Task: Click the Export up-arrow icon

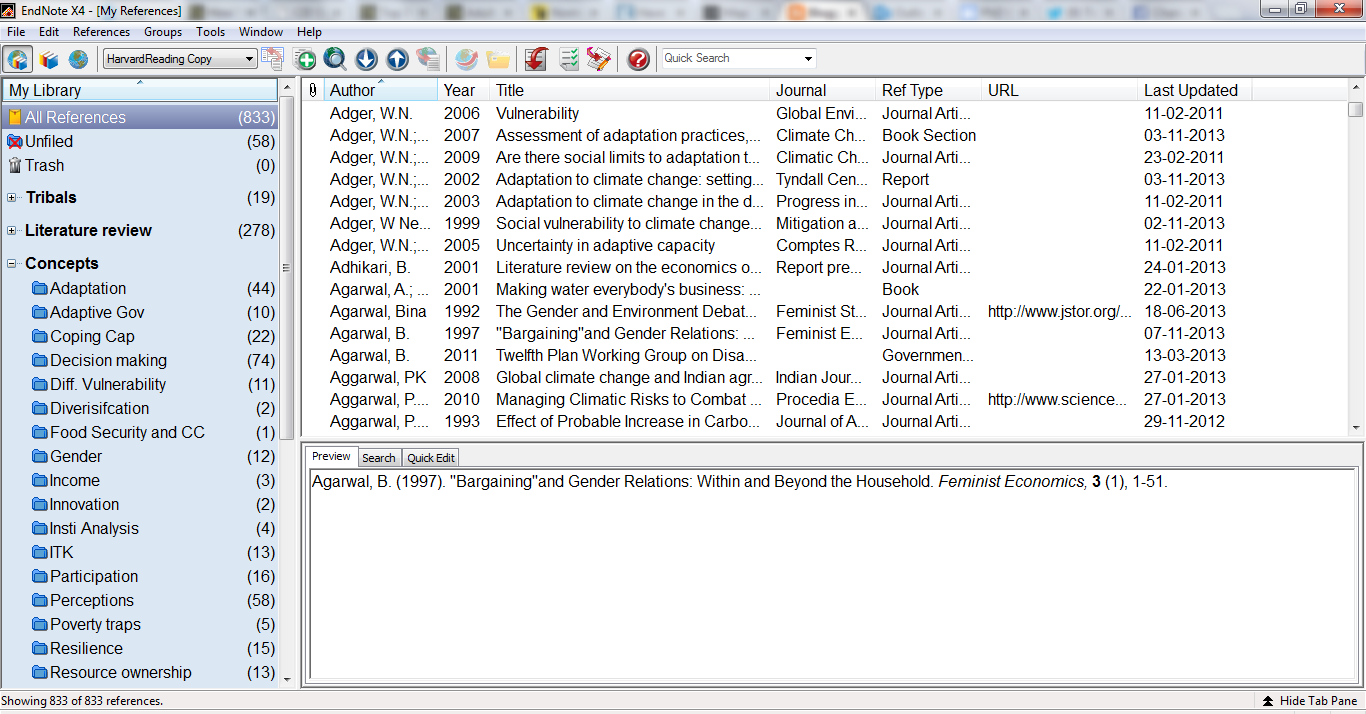Action: (x=397, y=59)
